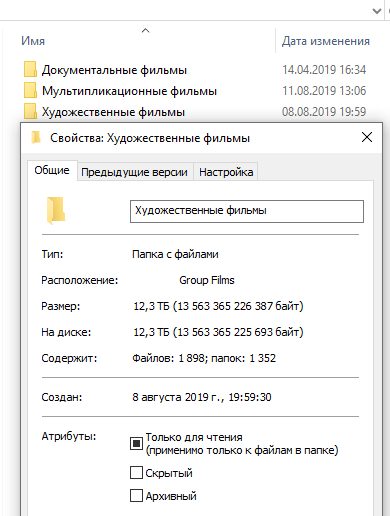390x516 pixels.
Task: Click the sort arrow above the Имя column
Action: pos(145,31)
